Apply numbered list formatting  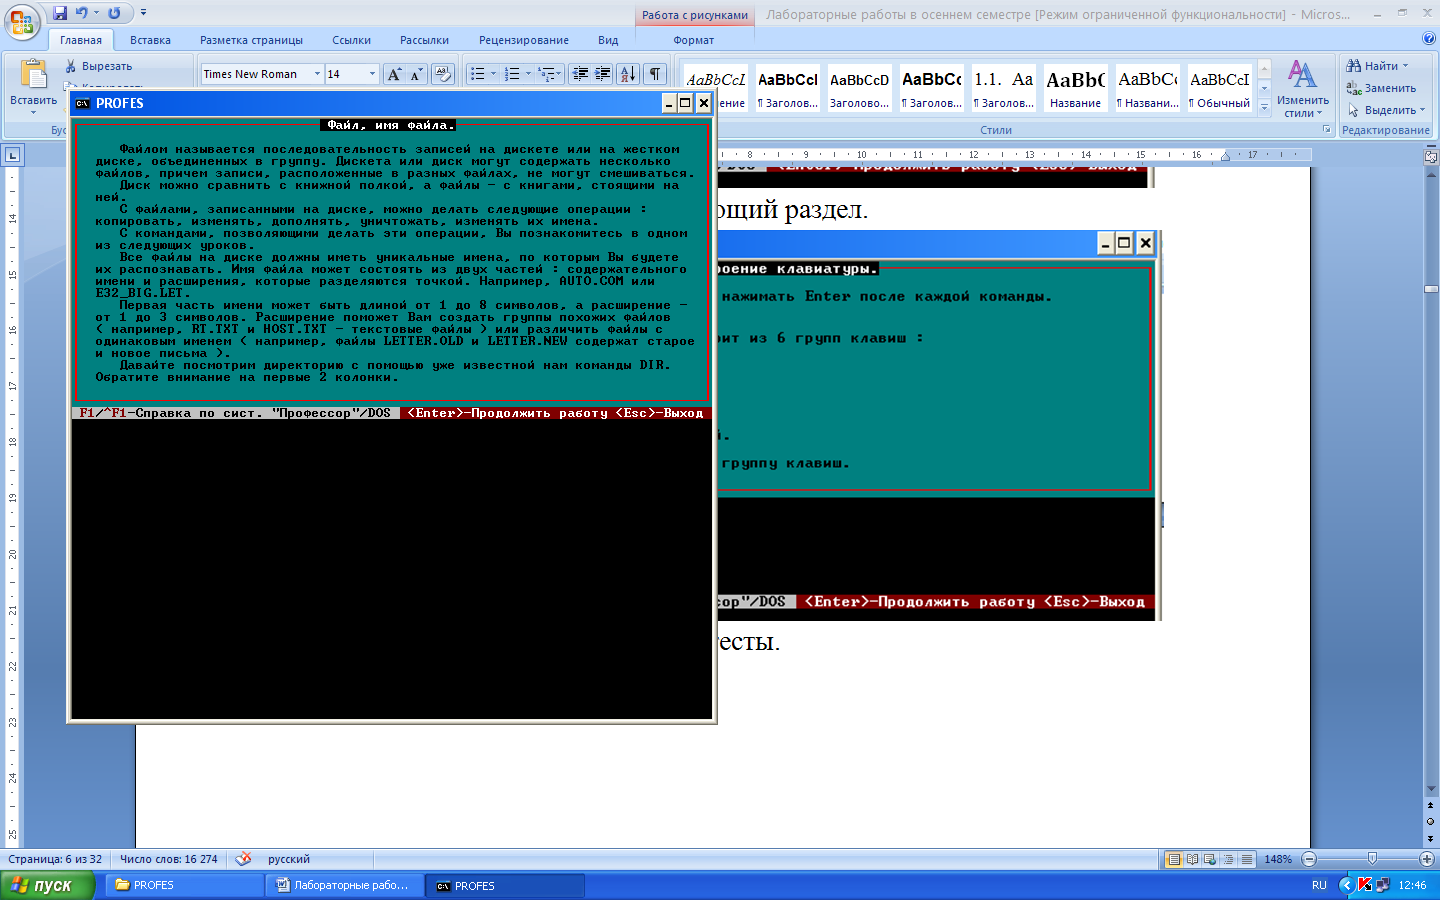(512, 74)
